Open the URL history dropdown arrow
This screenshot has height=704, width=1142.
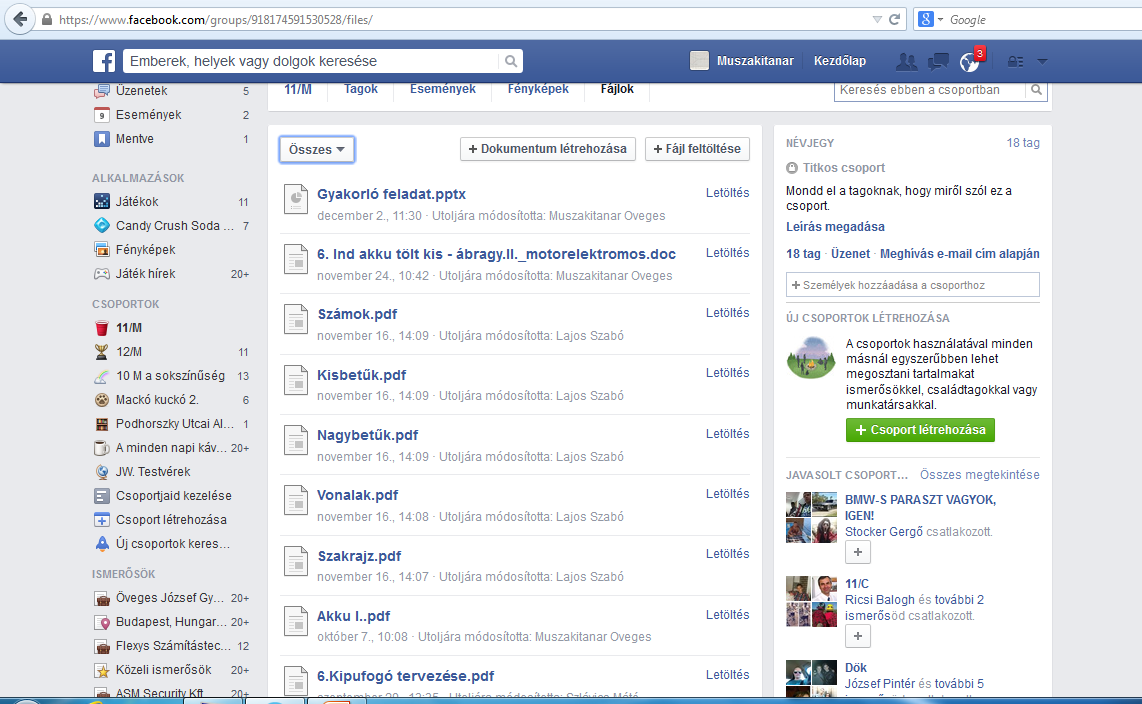tap(877, 20)
